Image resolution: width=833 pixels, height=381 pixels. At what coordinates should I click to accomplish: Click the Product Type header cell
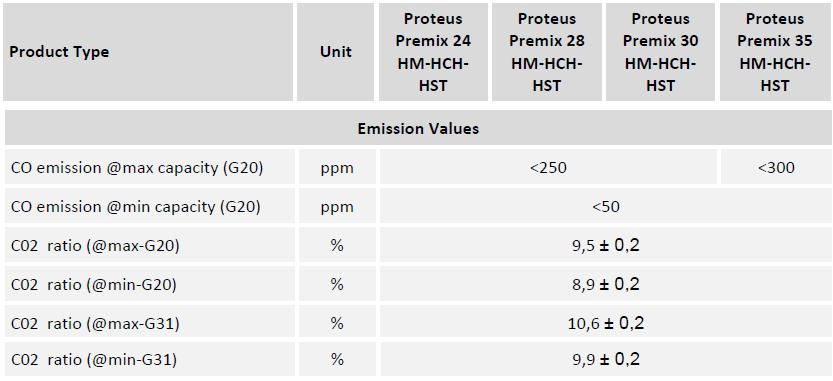[x=148, y=52]
